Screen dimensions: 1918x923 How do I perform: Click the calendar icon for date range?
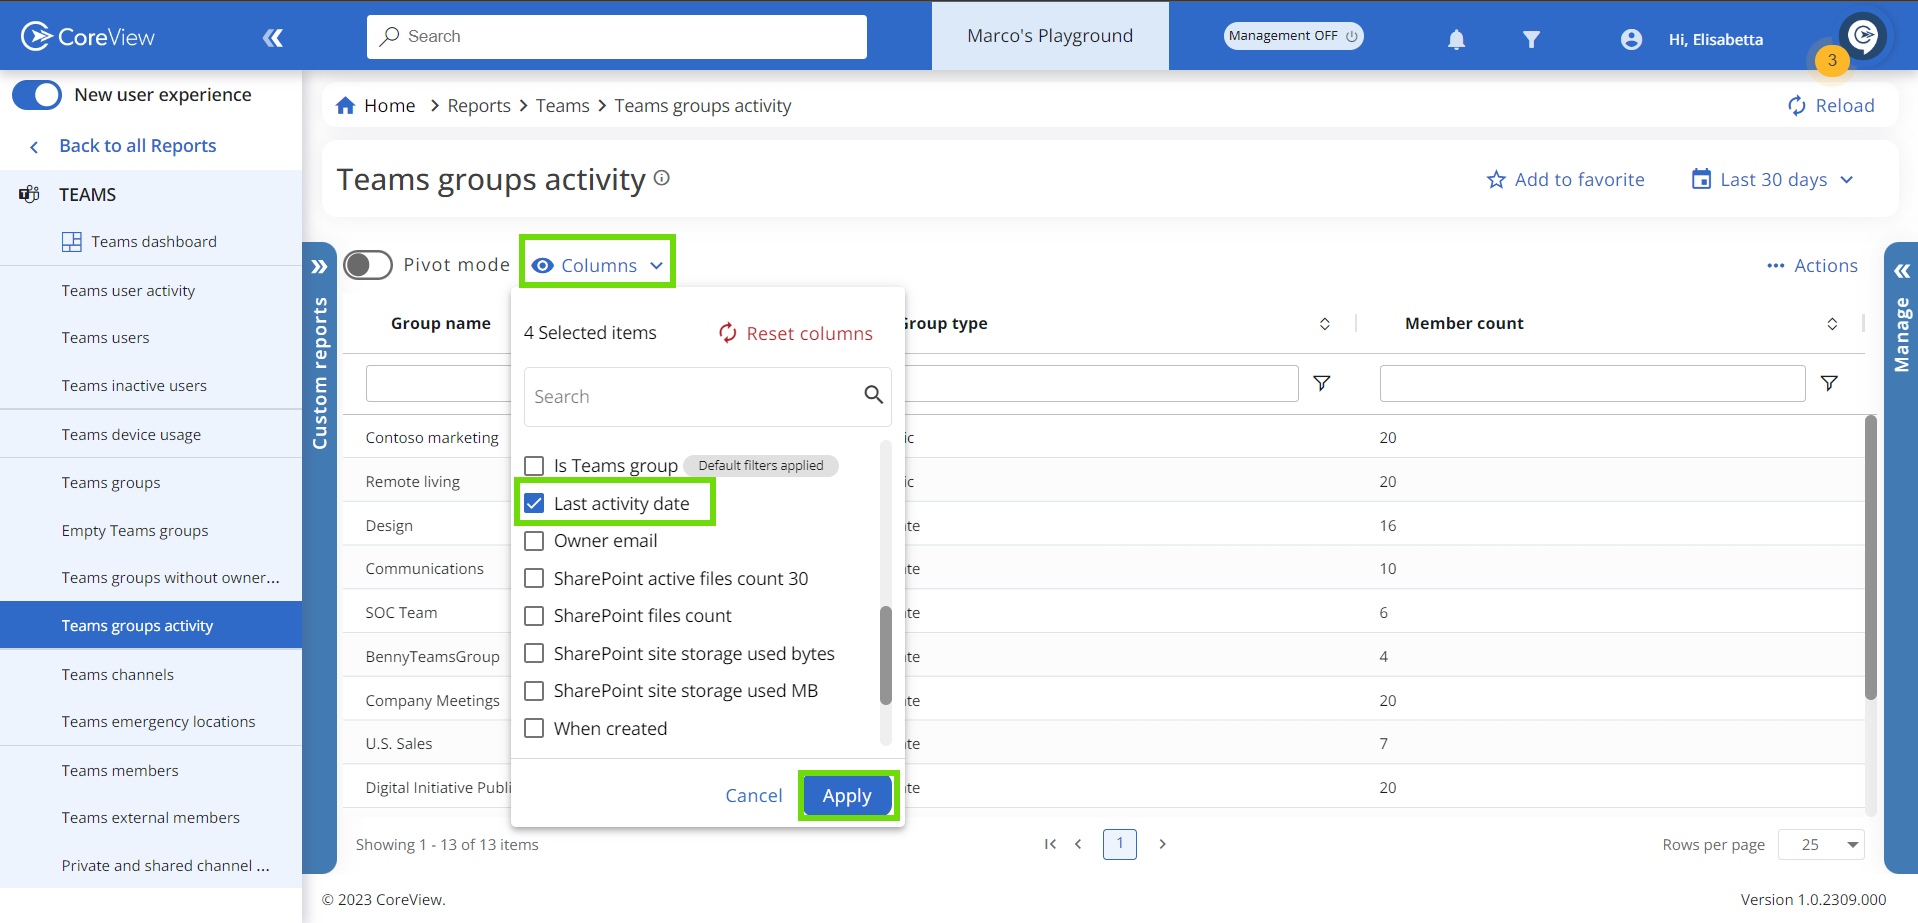pyautogui.click(x=1701, y=179)
